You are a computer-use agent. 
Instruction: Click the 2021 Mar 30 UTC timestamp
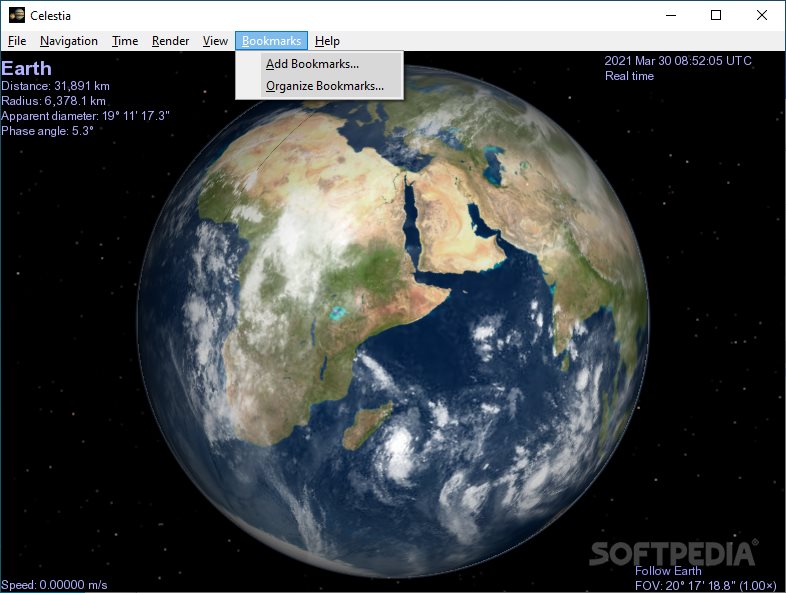[x=678, y=61]
